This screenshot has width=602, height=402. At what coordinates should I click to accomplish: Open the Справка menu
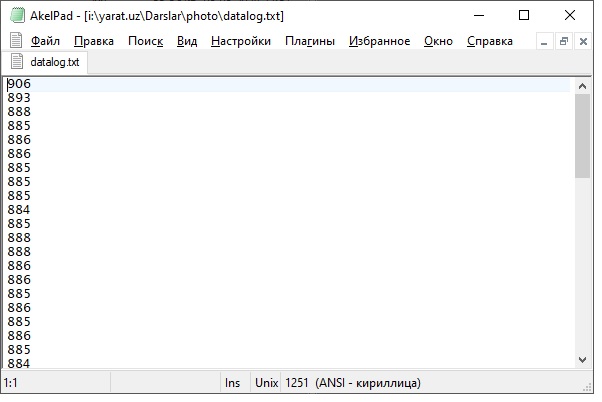490,41
